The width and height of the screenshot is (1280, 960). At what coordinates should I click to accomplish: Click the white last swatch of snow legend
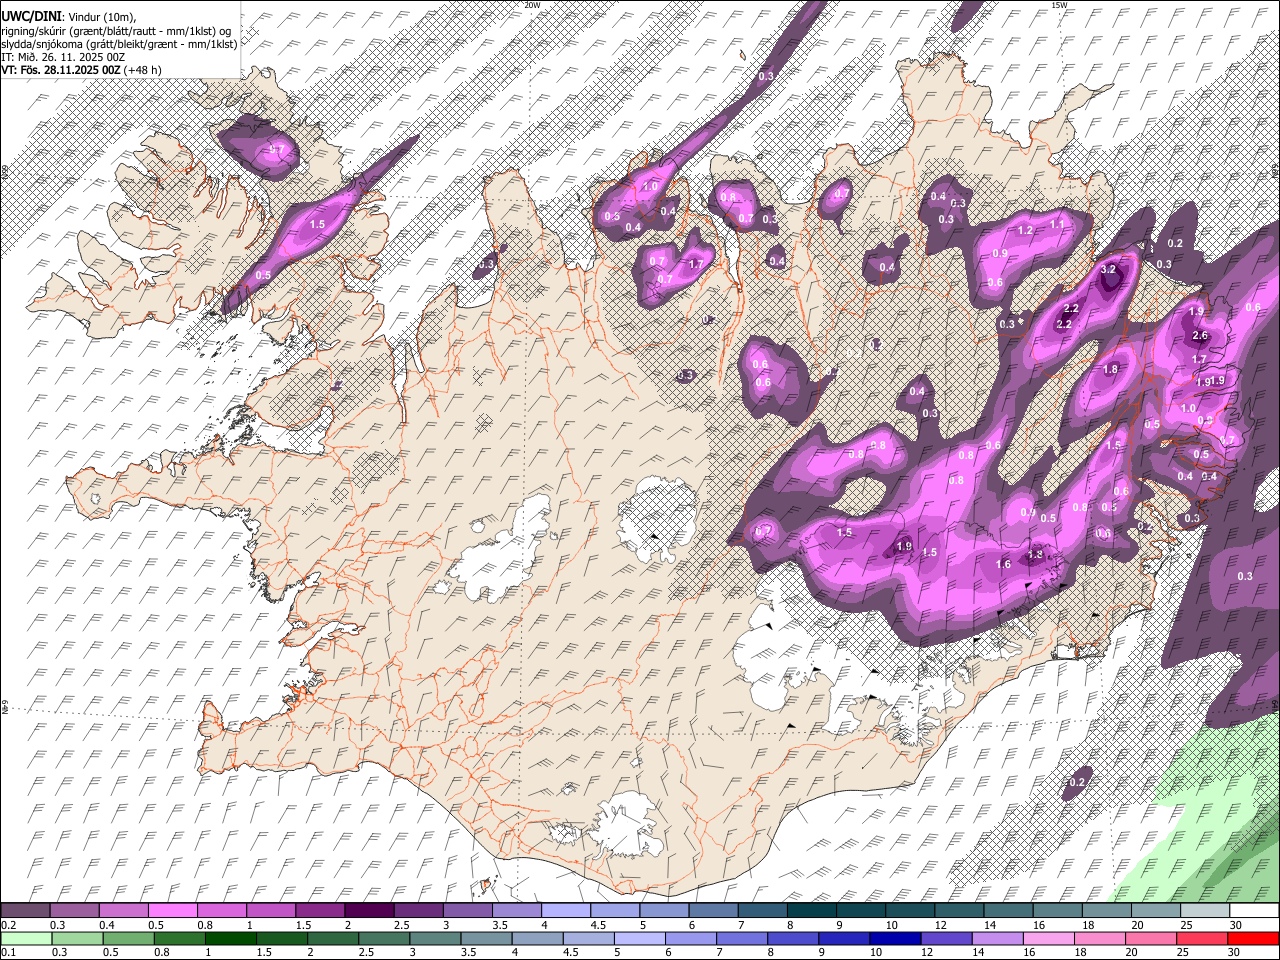(x=1254, y=911)
